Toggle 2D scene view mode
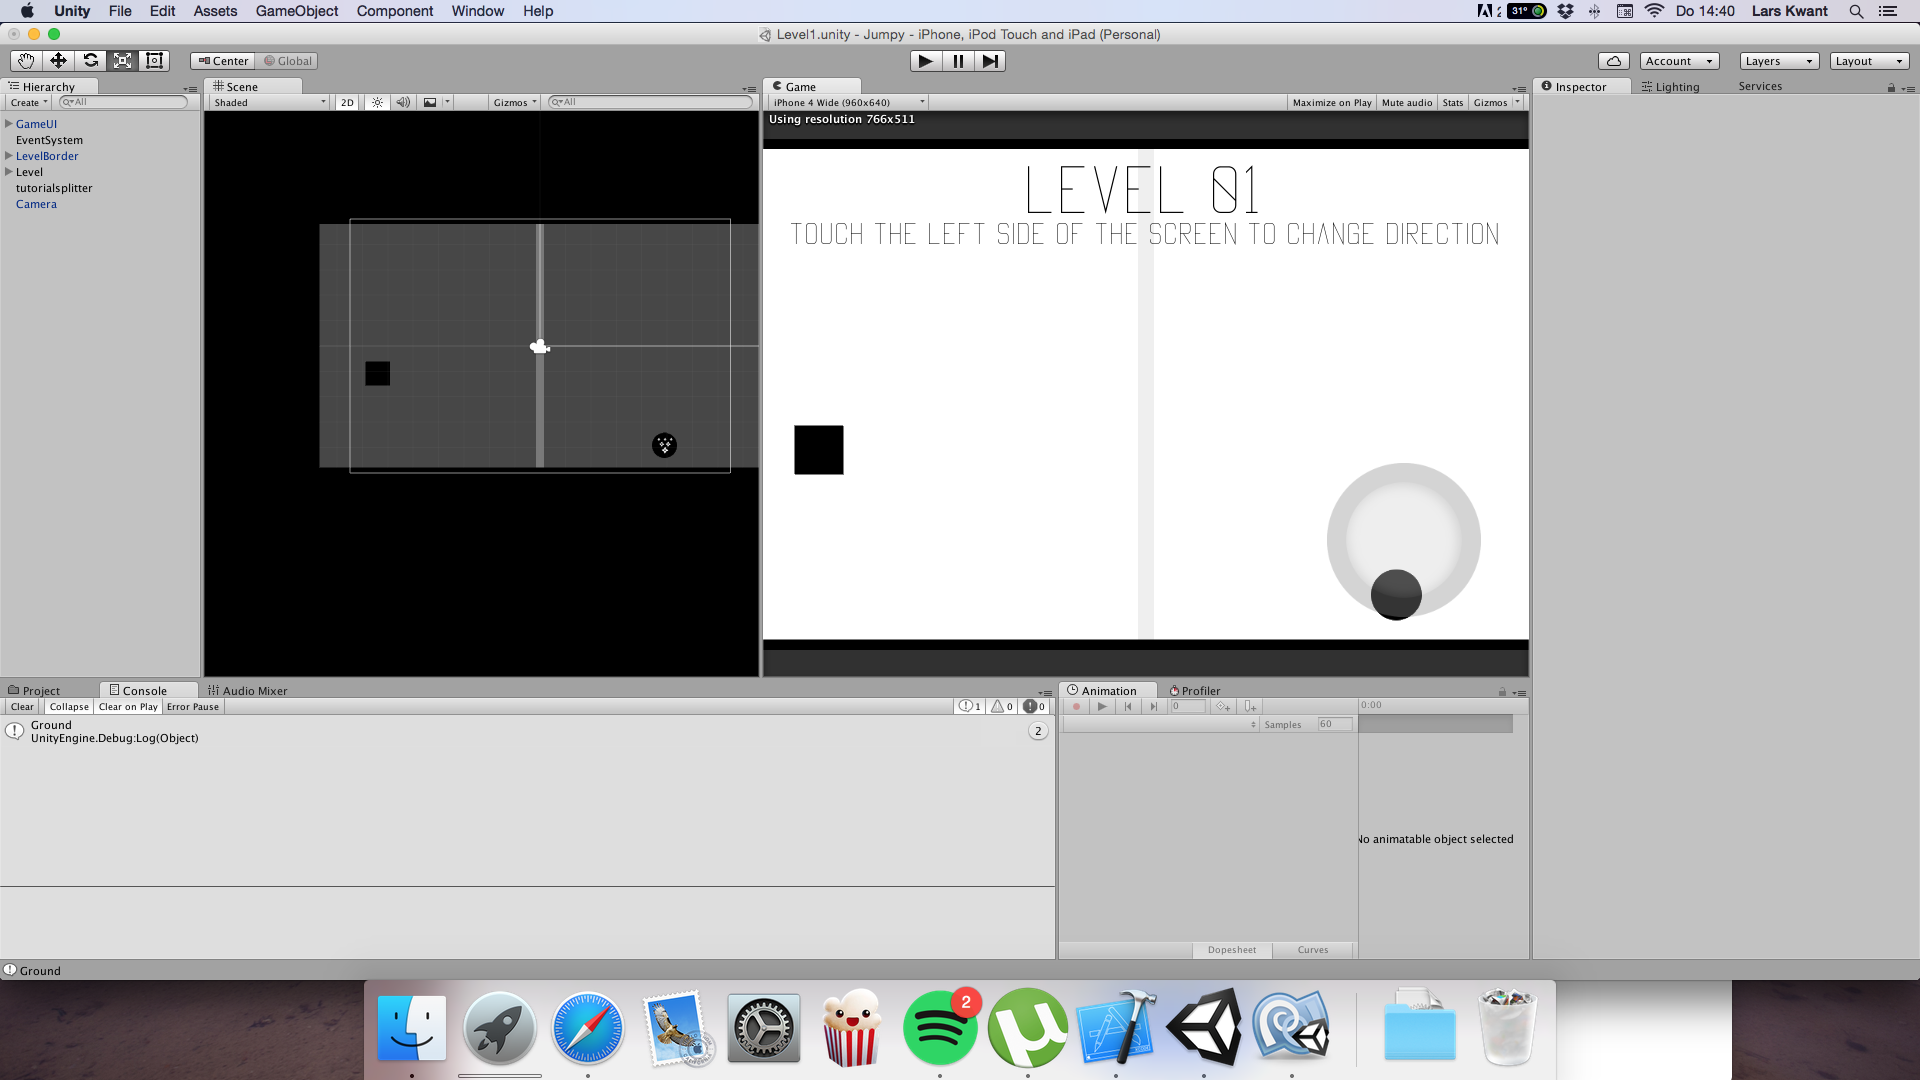 tap(347, 102)
